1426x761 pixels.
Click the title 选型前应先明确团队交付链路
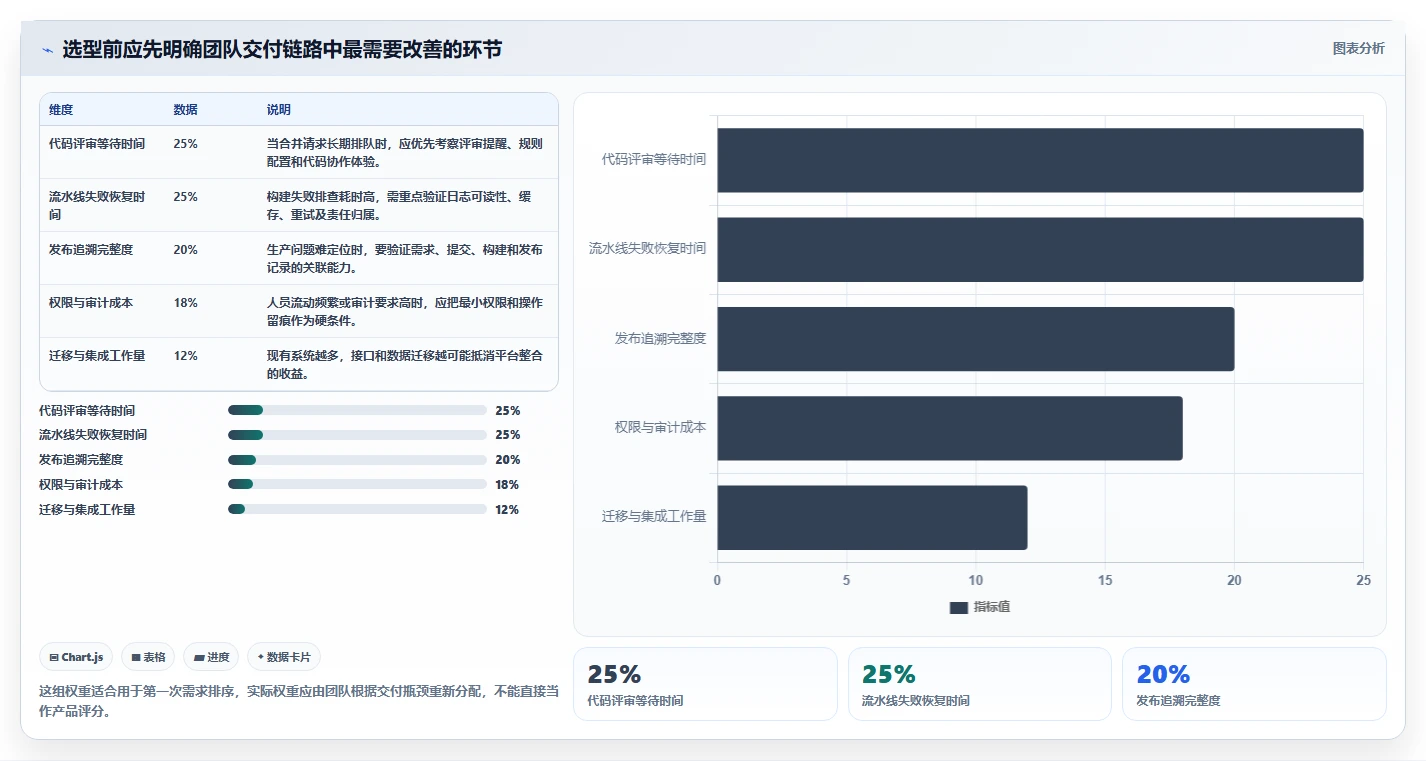(282, 50)
